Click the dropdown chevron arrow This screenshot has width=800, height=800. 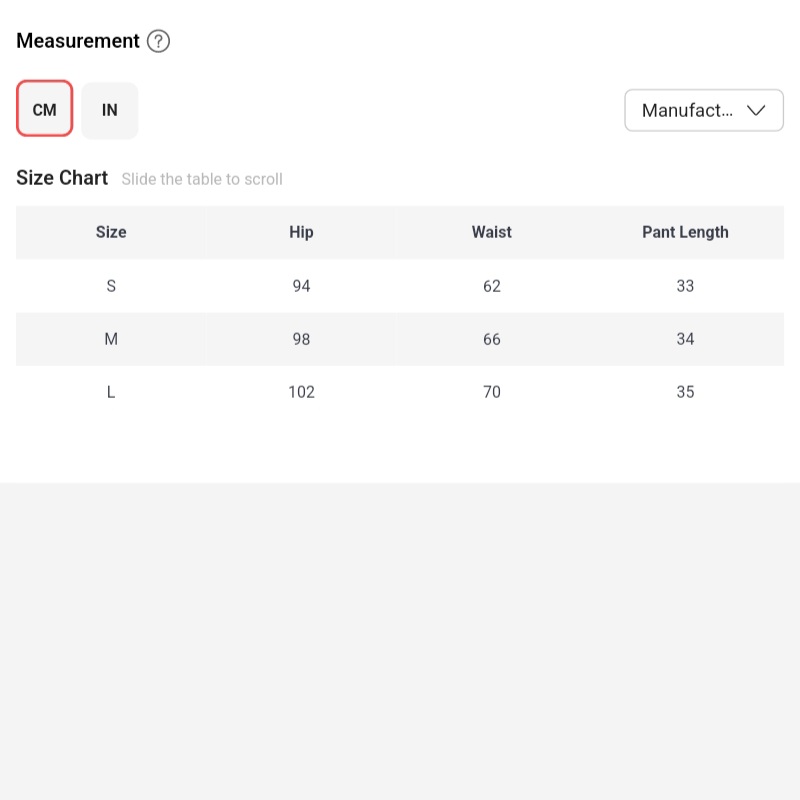756,110
